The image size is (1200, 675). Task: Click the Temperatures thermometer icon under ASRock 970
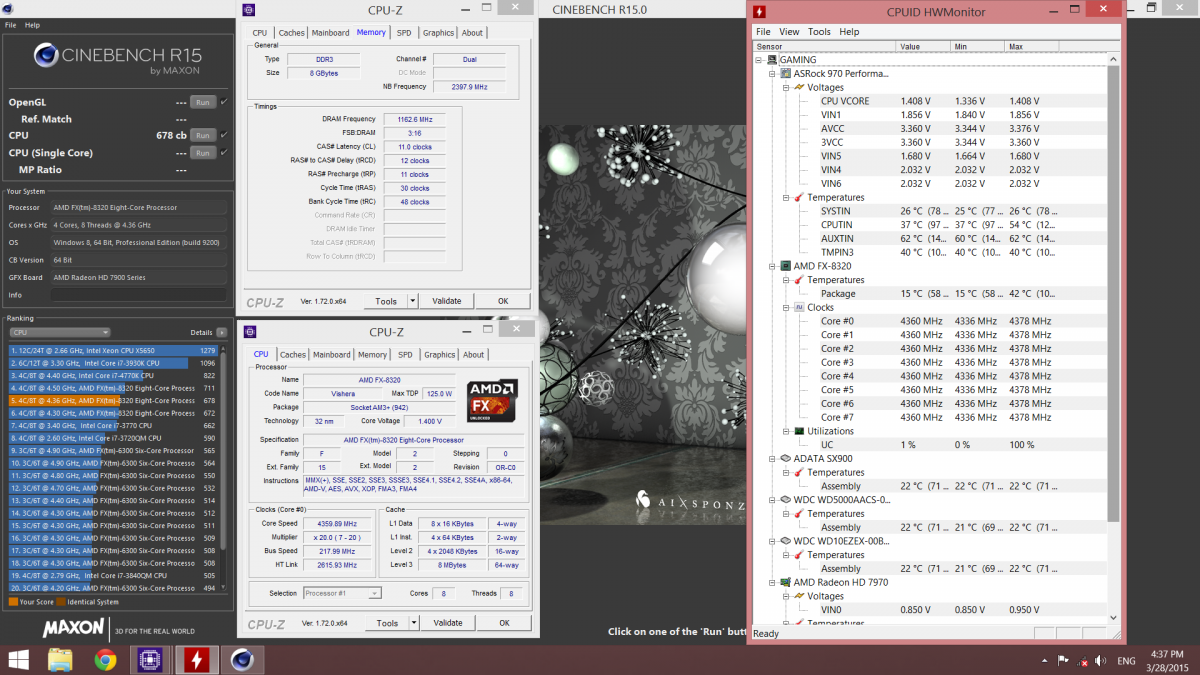799,197
